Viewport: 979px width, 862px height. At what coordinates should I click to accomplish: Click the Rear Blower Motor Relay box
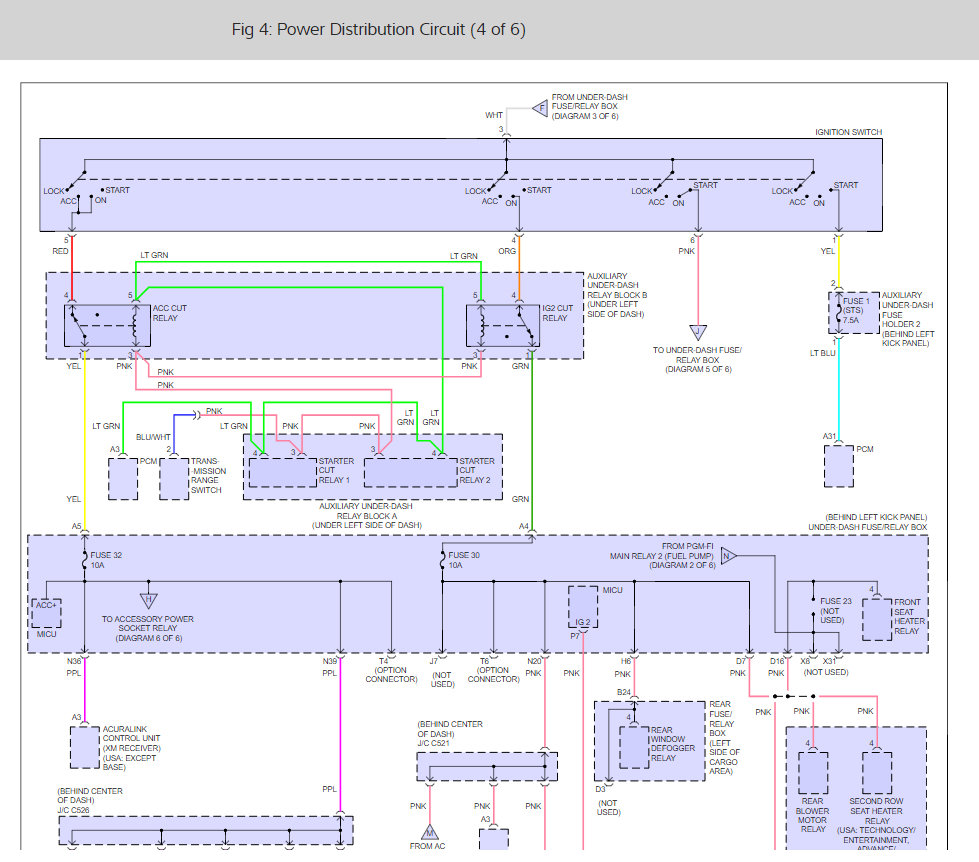(813, 772)
